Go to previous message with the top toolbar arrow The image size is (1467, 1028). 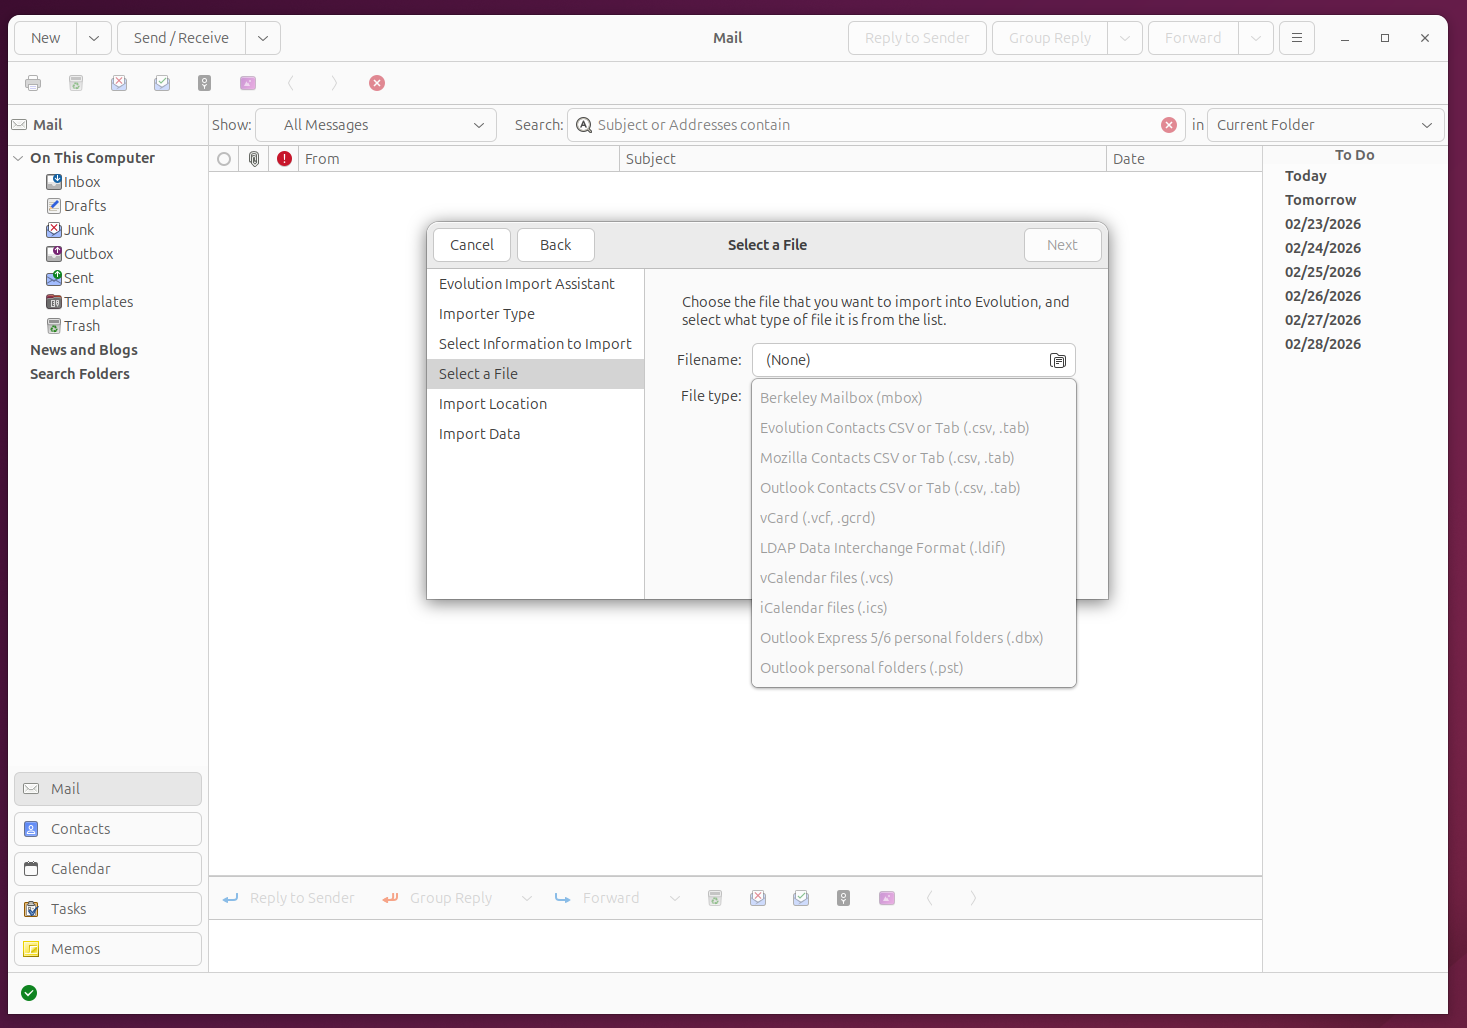tap(291, 83)
